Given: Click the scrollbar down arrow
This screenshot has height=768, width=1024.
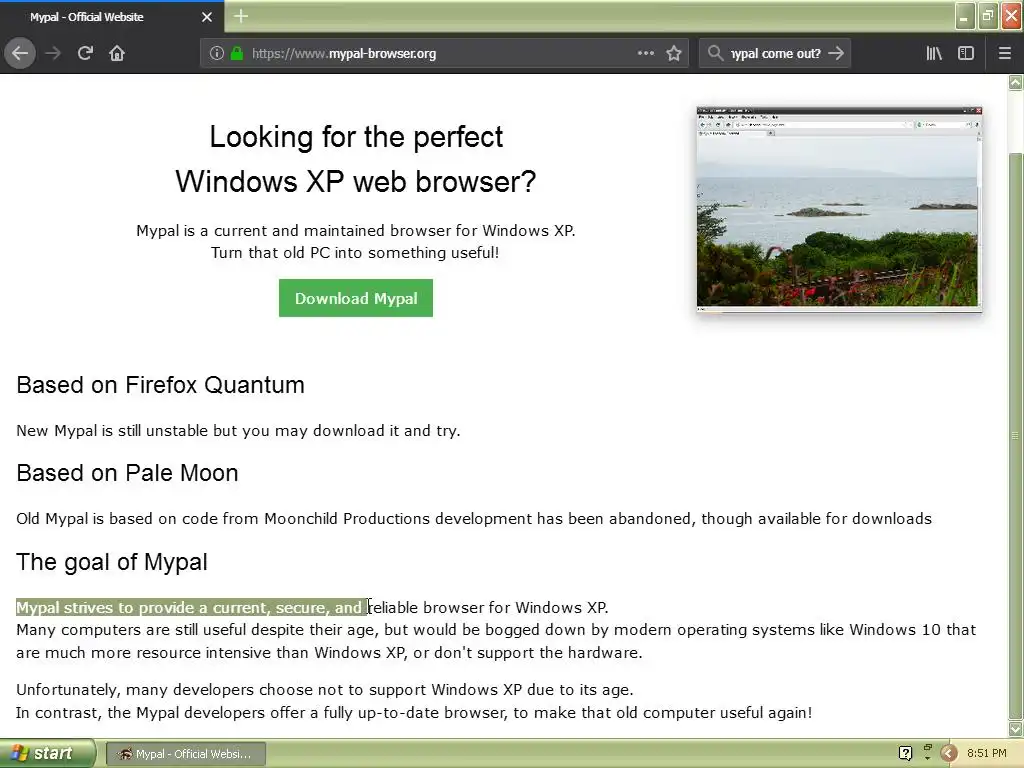Looking at the screenshot, I should click(1016, 729).
